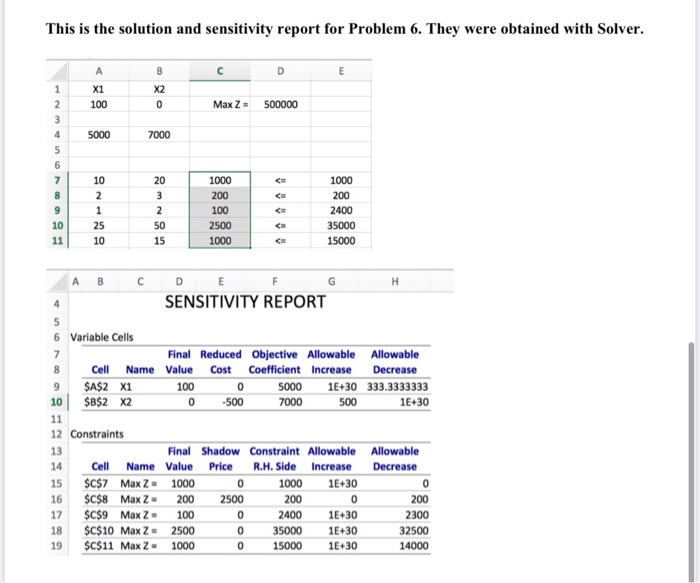Select column C header in the solution sheet

(220, 71)
